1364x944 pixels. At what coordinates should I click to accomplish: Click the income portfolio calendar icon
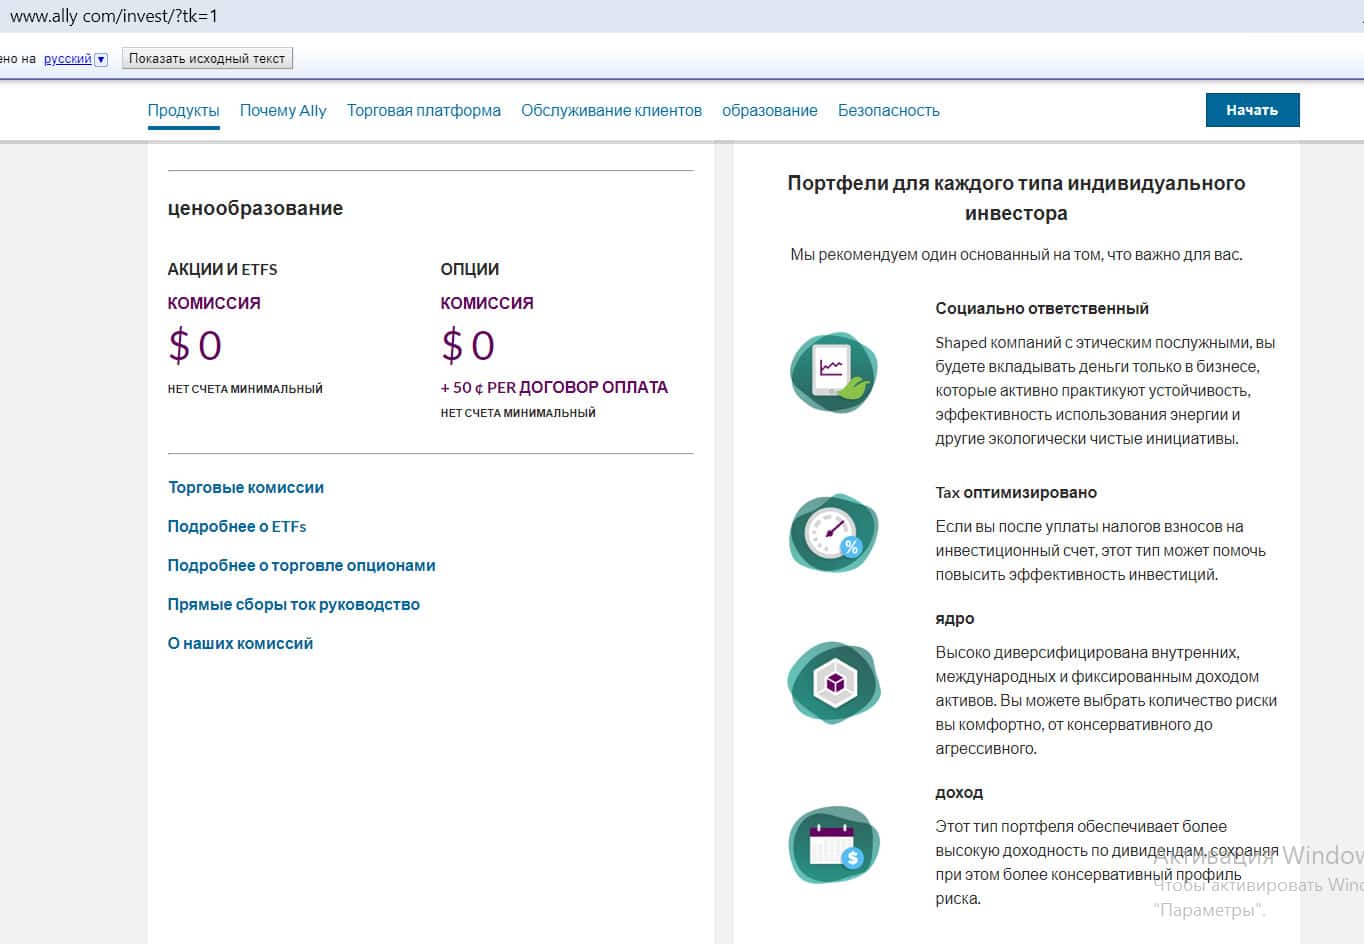point(833,845)
